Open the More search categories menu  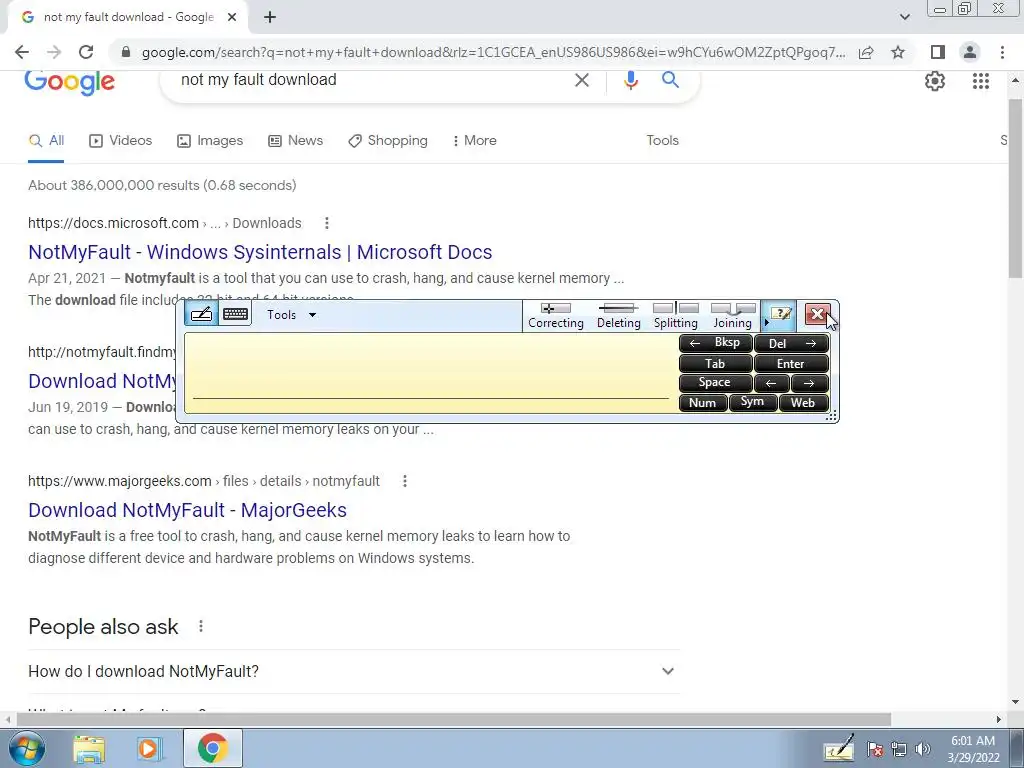click(x=475, y=140)
